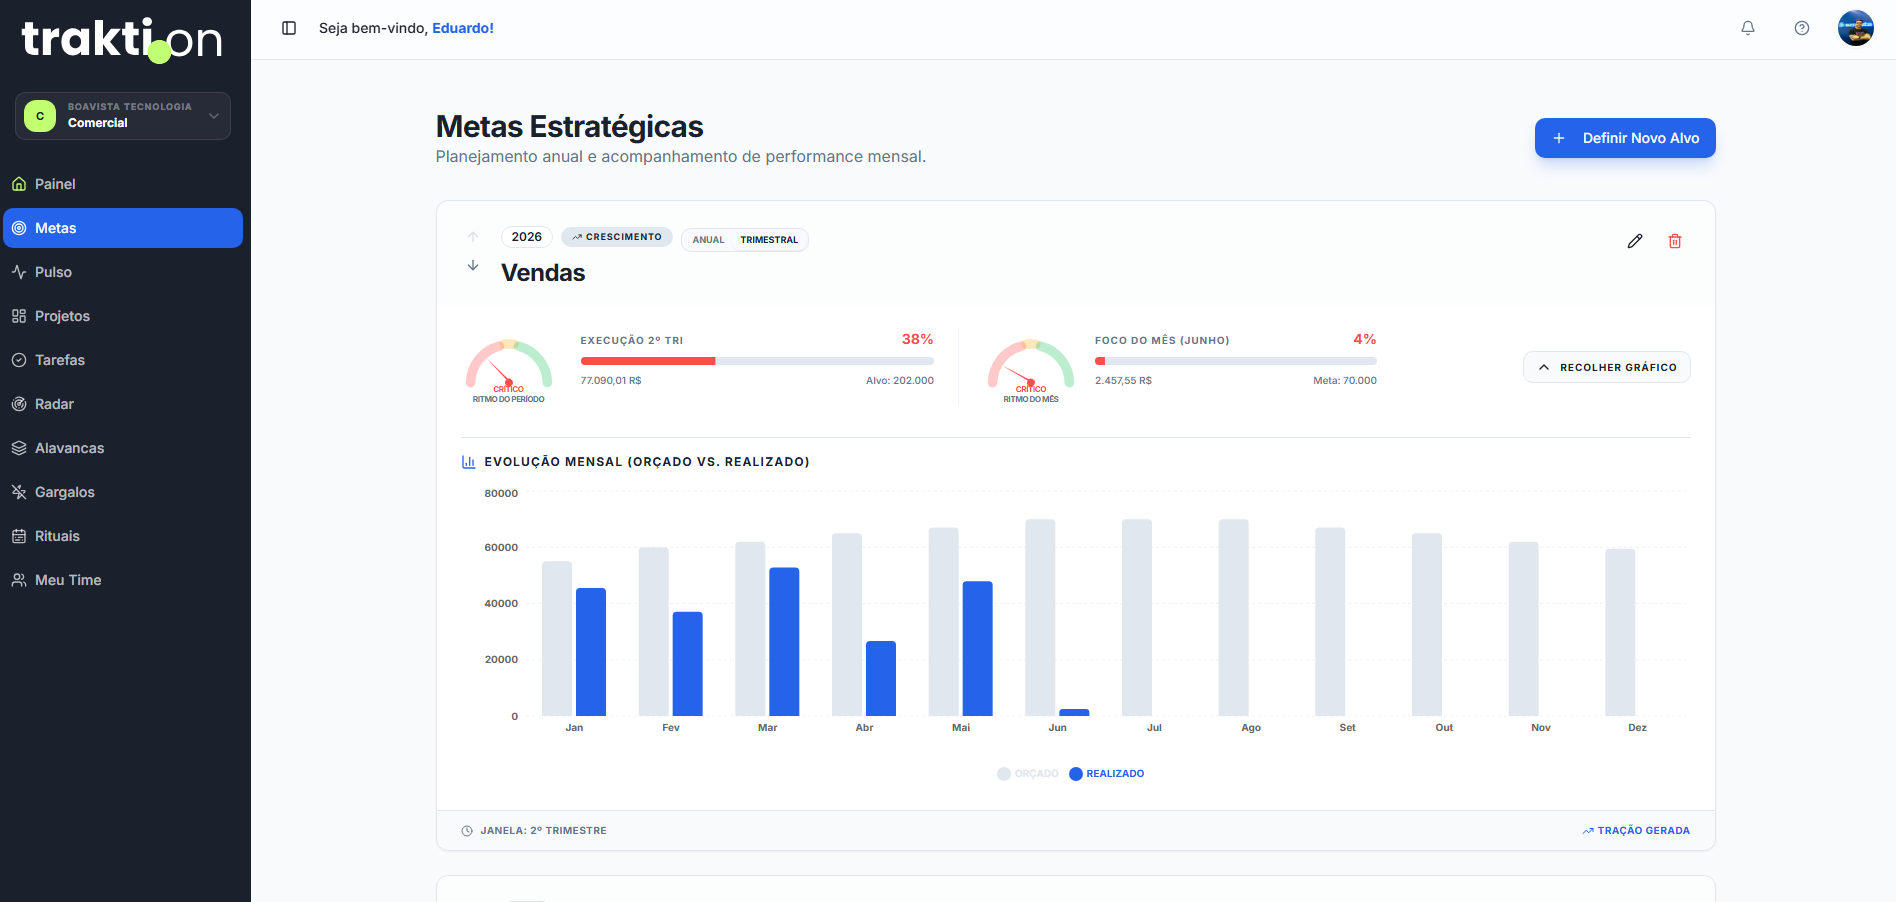Open the help question mark icon
Screen dimensions: 1896x902
(x=1802, y=28)
